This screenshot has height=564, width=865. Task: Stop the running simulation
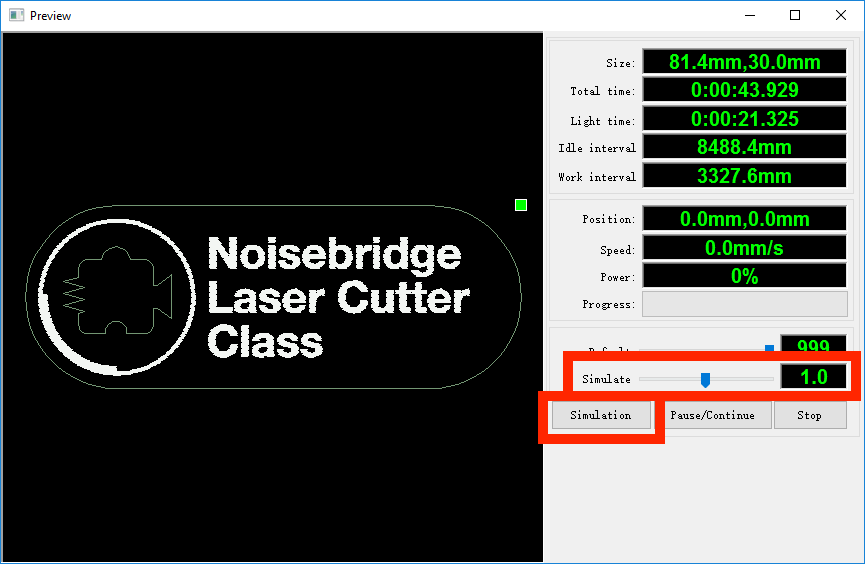[810, 415]
